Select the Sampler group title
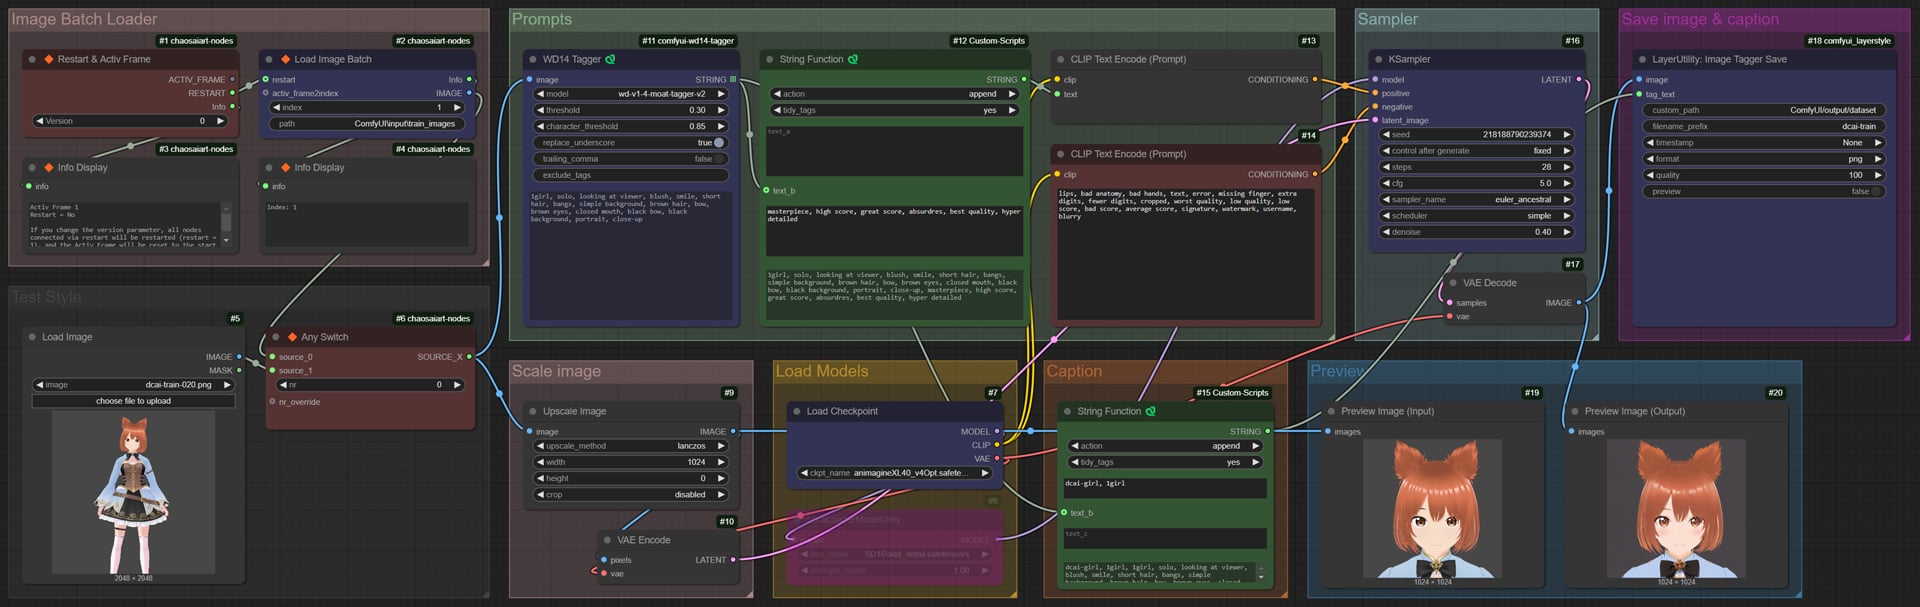This screenshot has height=607, width=1920. coord(1387,19)
